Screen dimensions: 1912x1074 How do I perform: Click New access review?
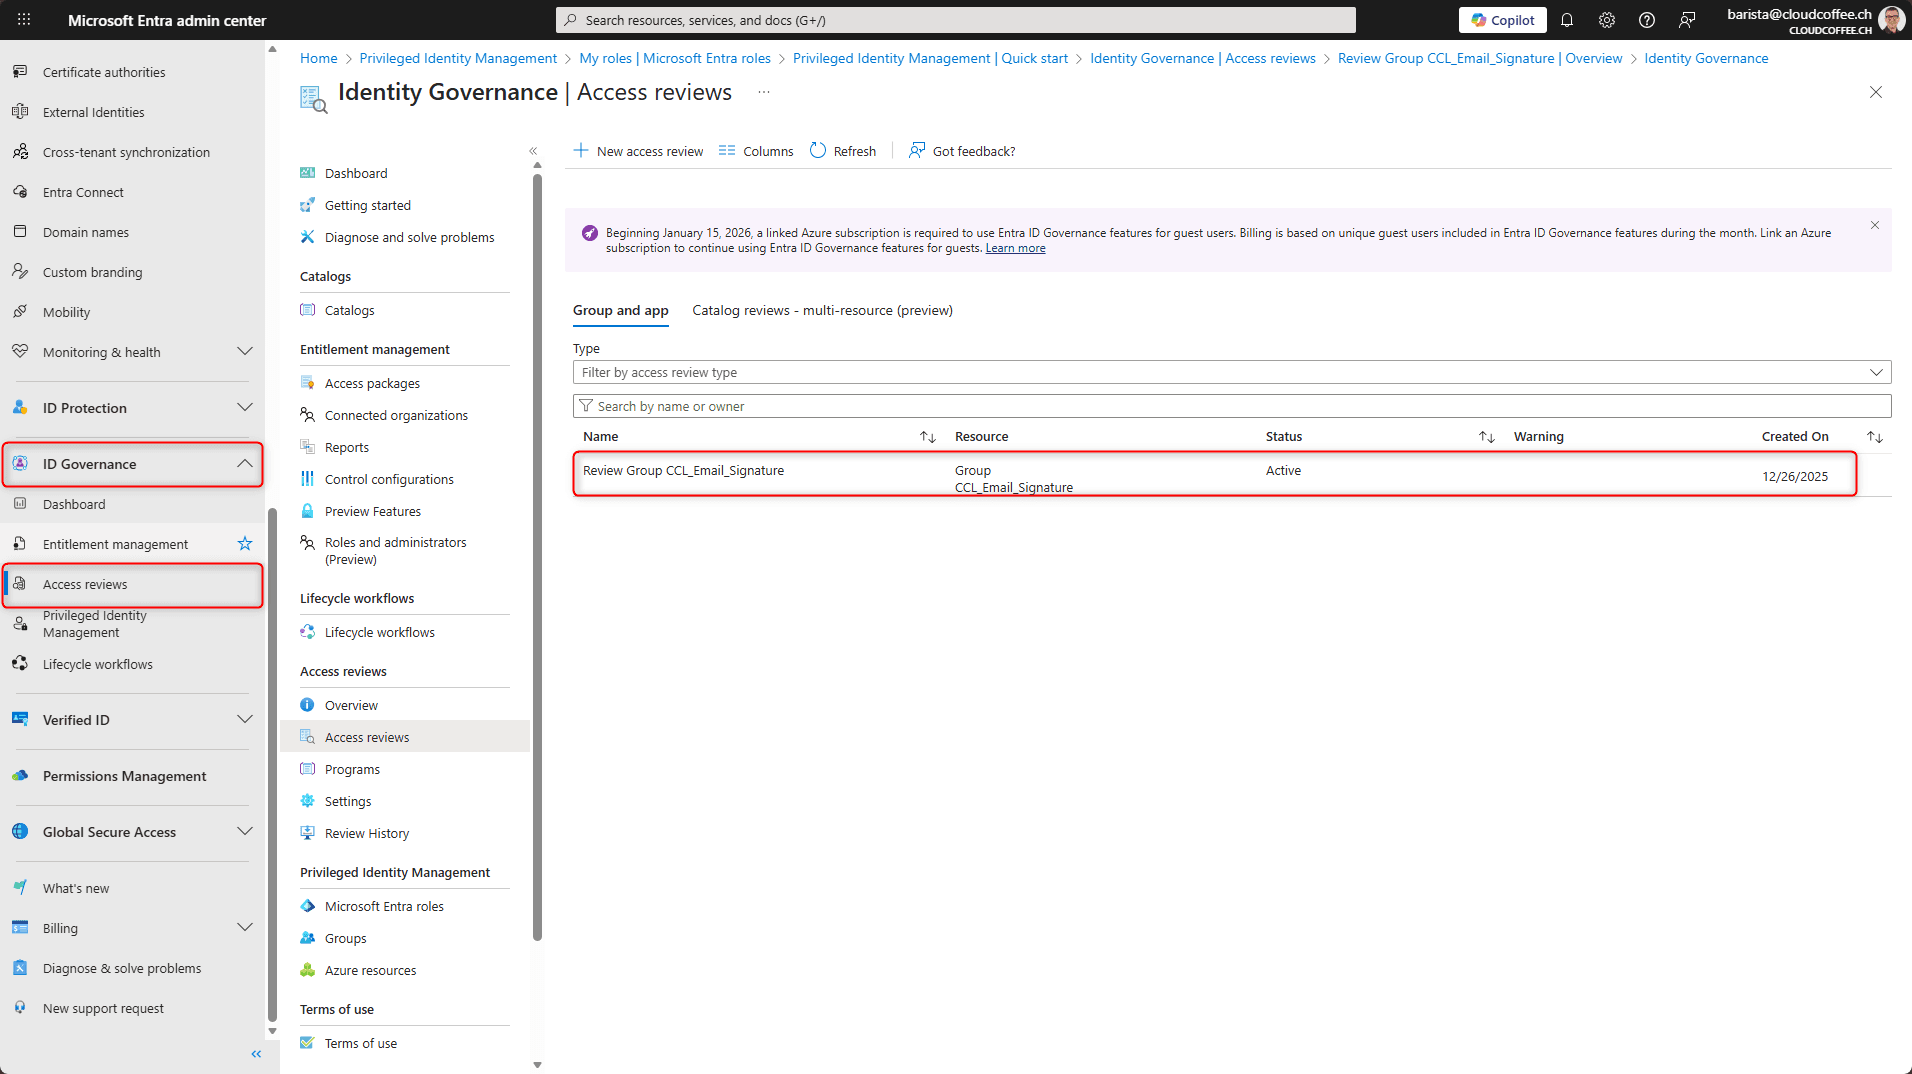pos(638,151)
